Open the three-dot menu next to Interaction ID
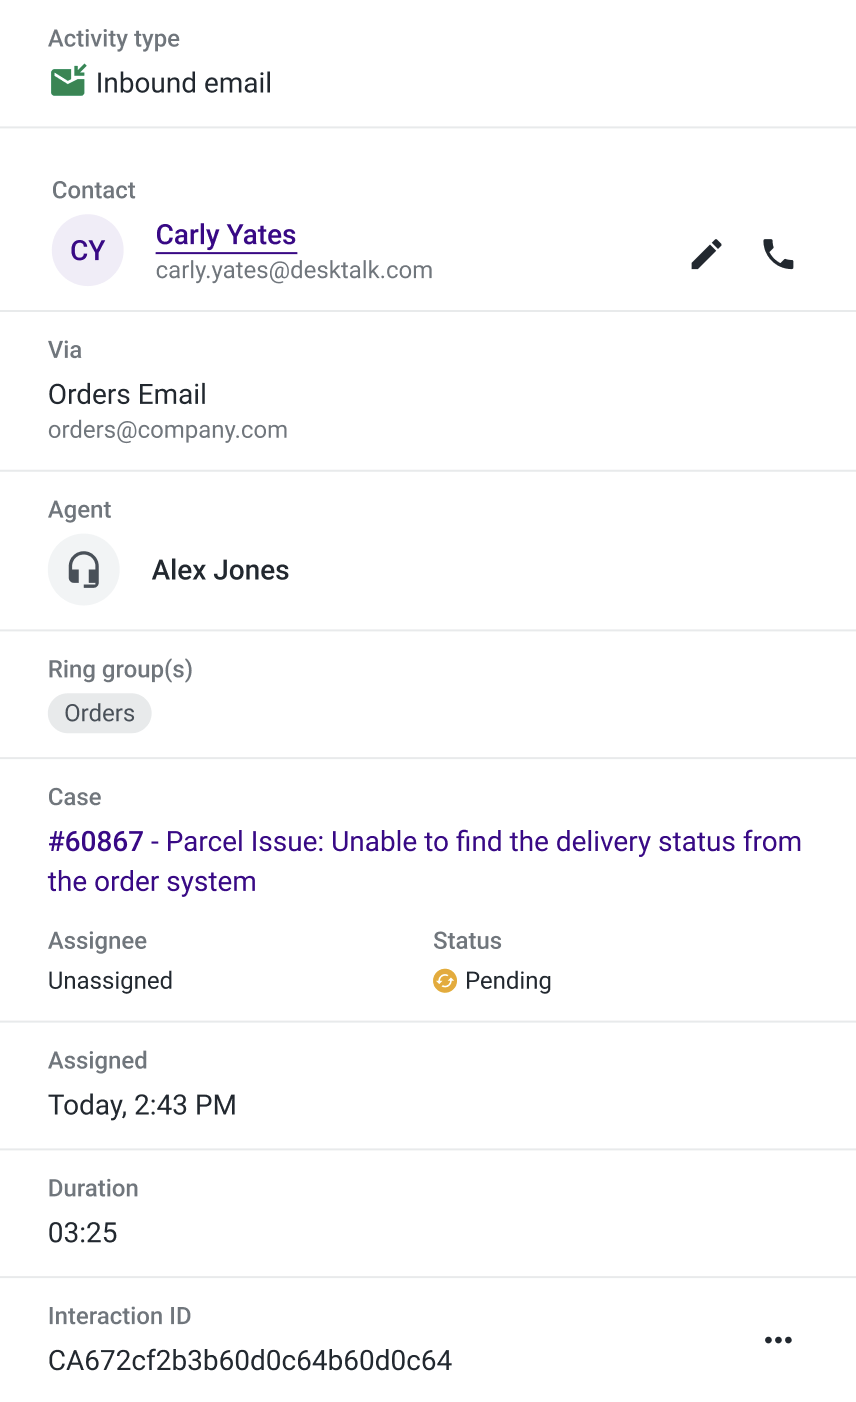The width and height of the screenshot is (856, 1402). 778,1340
